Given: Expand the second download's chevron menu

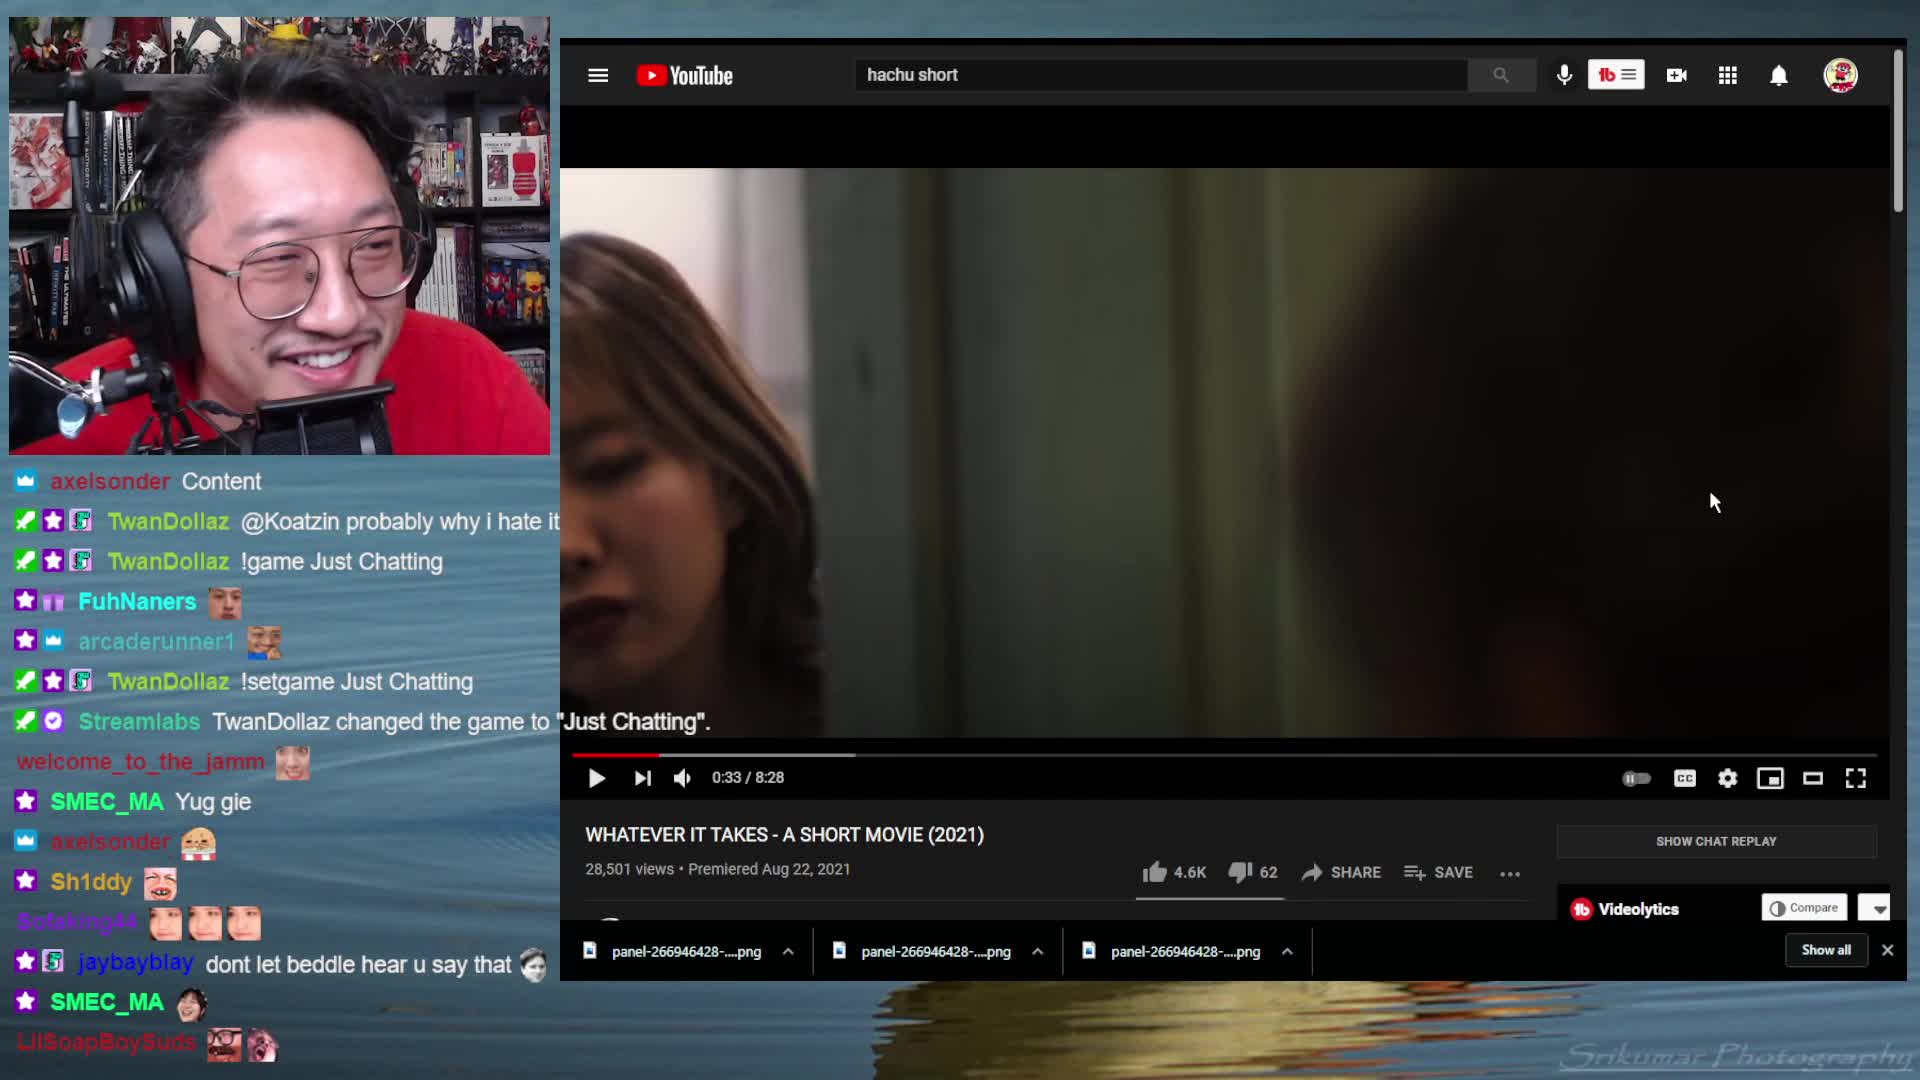Looking at the screenshot, I should click(x=1037, y=951).
